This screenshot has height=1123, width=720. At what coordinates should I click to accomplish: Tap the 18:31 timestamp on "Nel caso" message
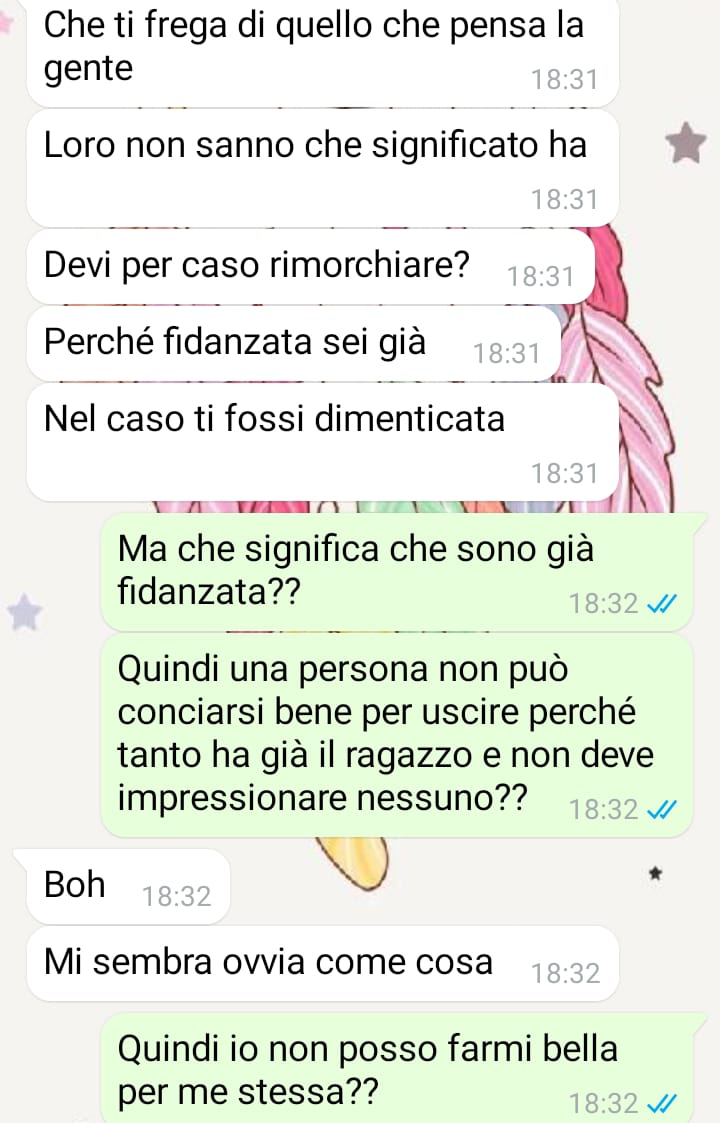pyautogui.click(x=565, y=473)
